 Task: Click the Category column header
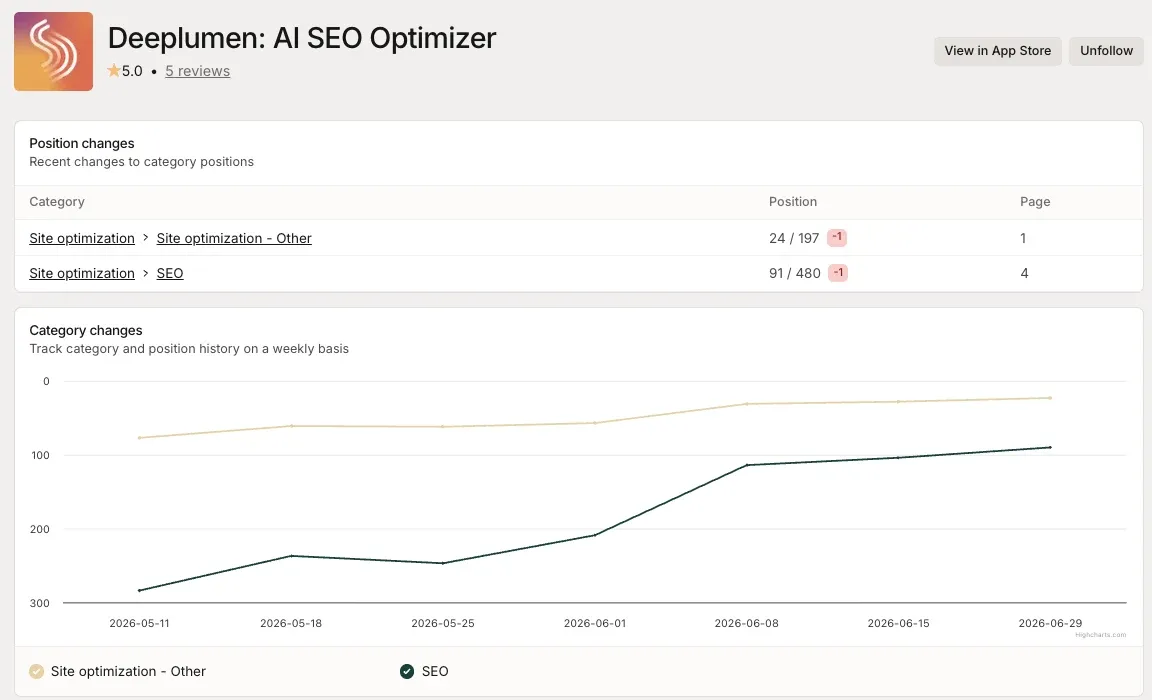click(57, 201)
